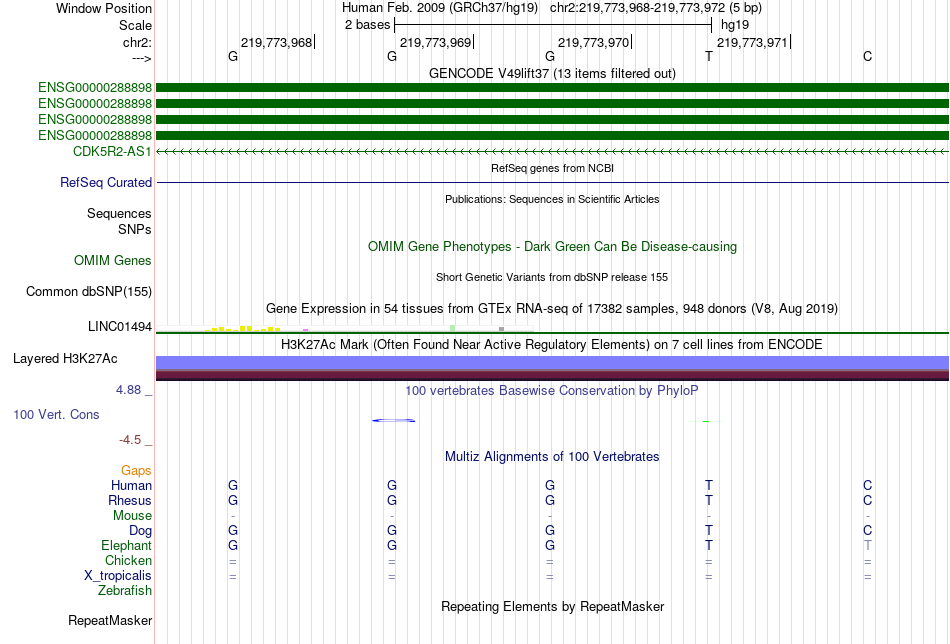
Task: Click the blue Layered H3K27Ac signal band
Action: [552, 362]
